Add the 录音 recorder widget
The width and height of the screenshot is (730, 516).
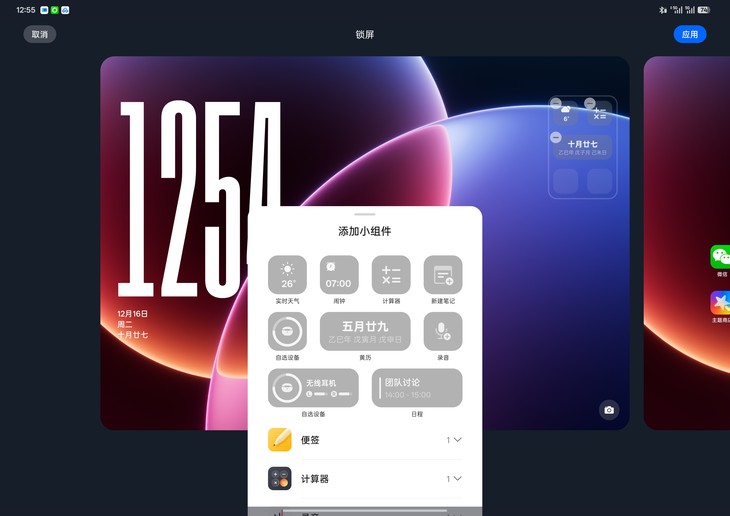pos(443,331)
